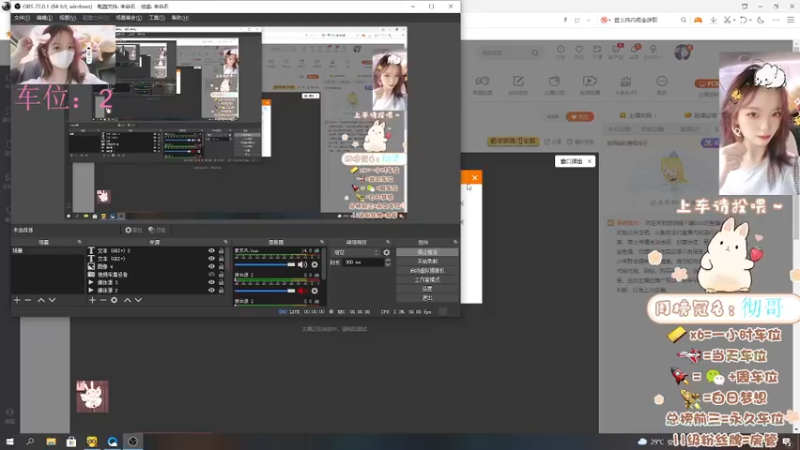Click the browser undo arrow icon
800x450 pixels.
pyautogui.click(x=743, y=20)
